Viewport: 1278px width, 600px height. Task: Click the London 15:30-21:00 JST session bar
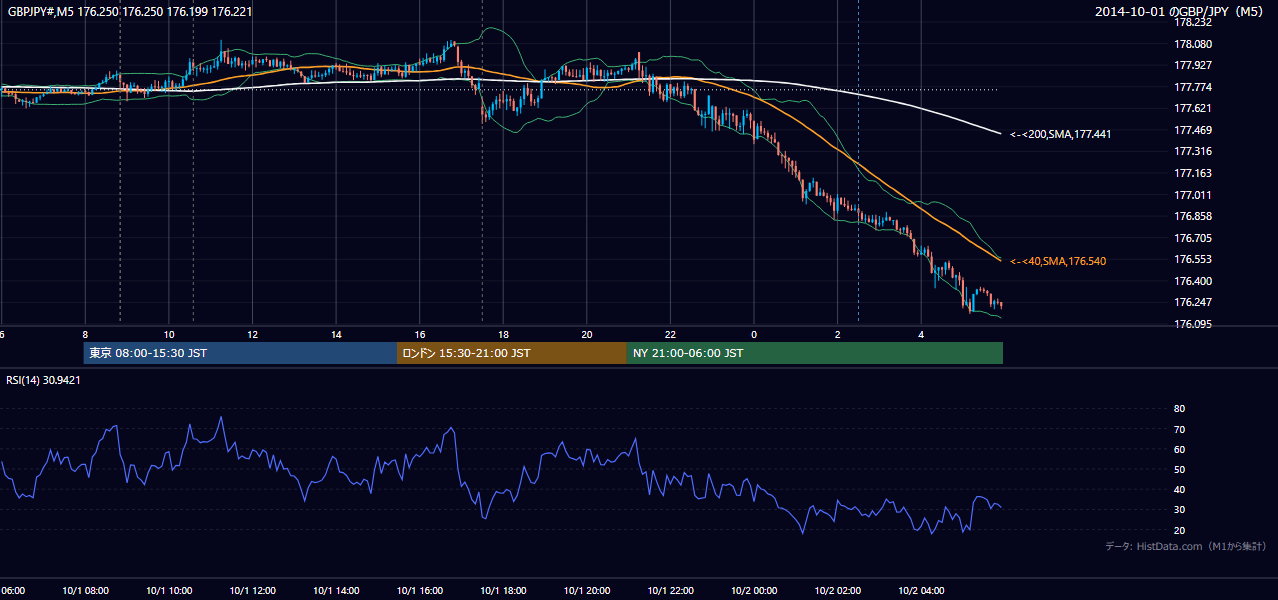pyautogui.click(x=512, y=353)
